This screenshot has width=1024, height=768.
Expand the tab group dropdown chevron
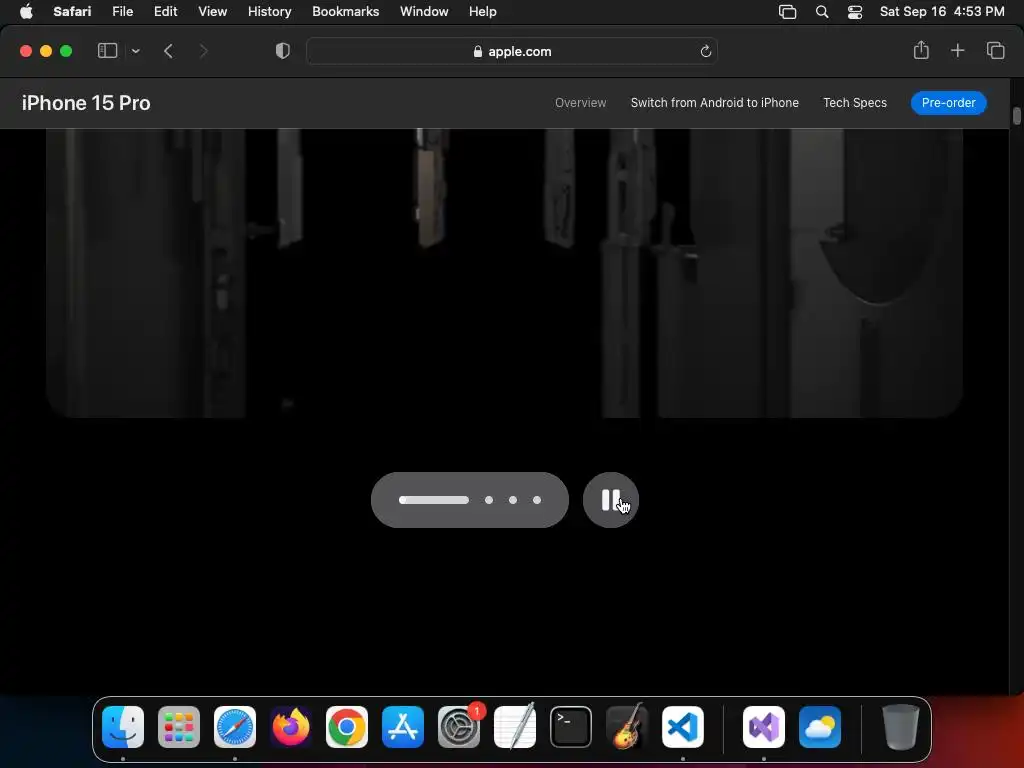click(x=135, y=51)
